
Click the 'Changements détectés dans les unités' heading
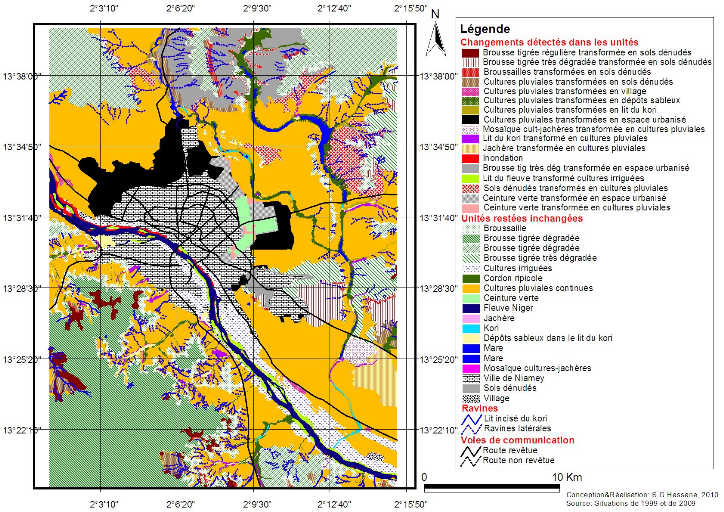coord(549,42)
